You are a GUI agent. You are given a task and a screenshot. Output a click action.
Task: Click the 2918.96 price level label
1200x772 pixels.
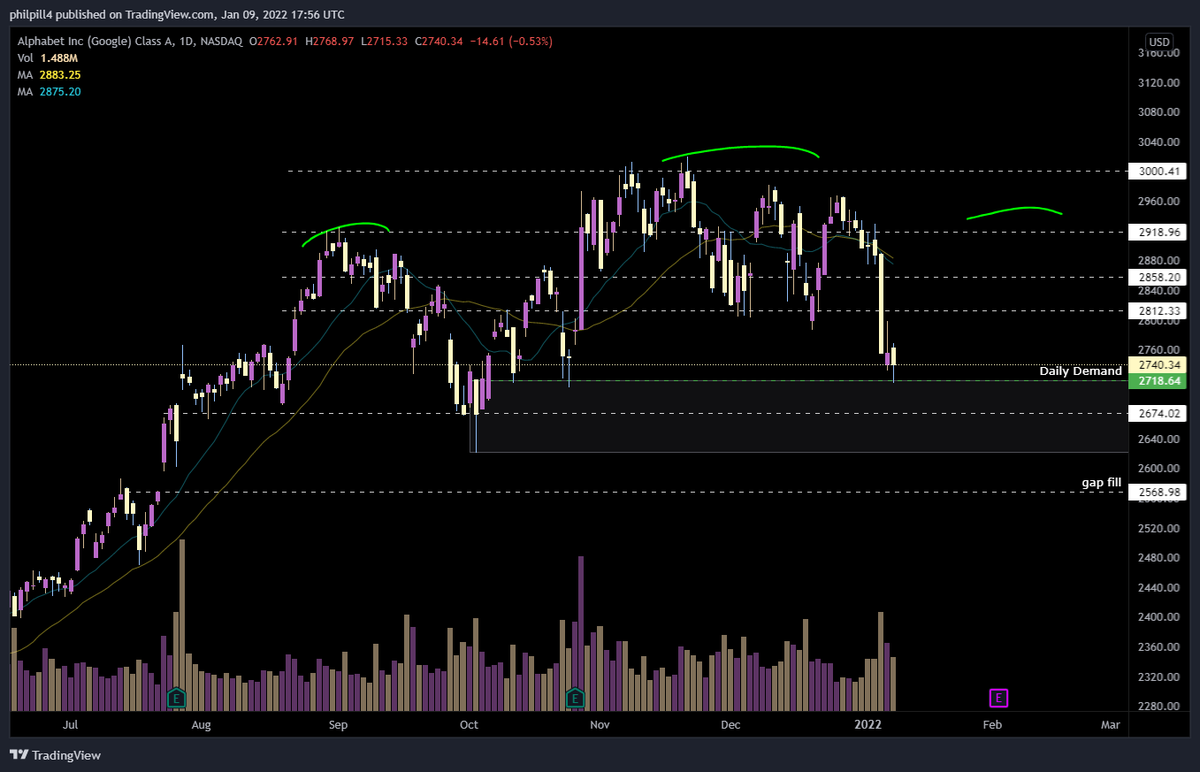[1157, 232]
